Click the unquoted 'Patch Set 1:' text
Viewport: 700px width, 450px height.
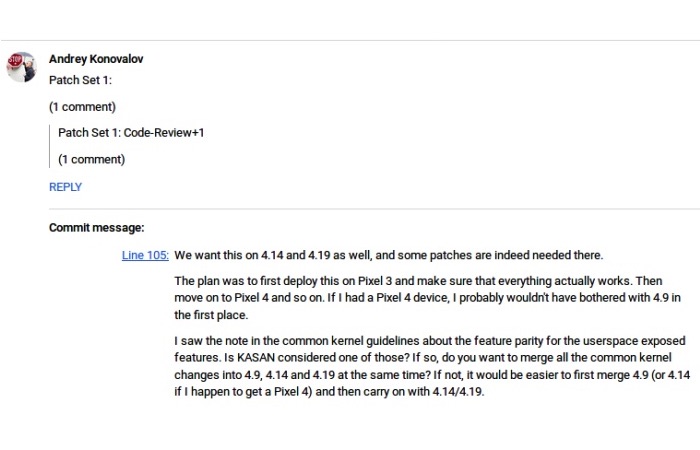(80, 80)
